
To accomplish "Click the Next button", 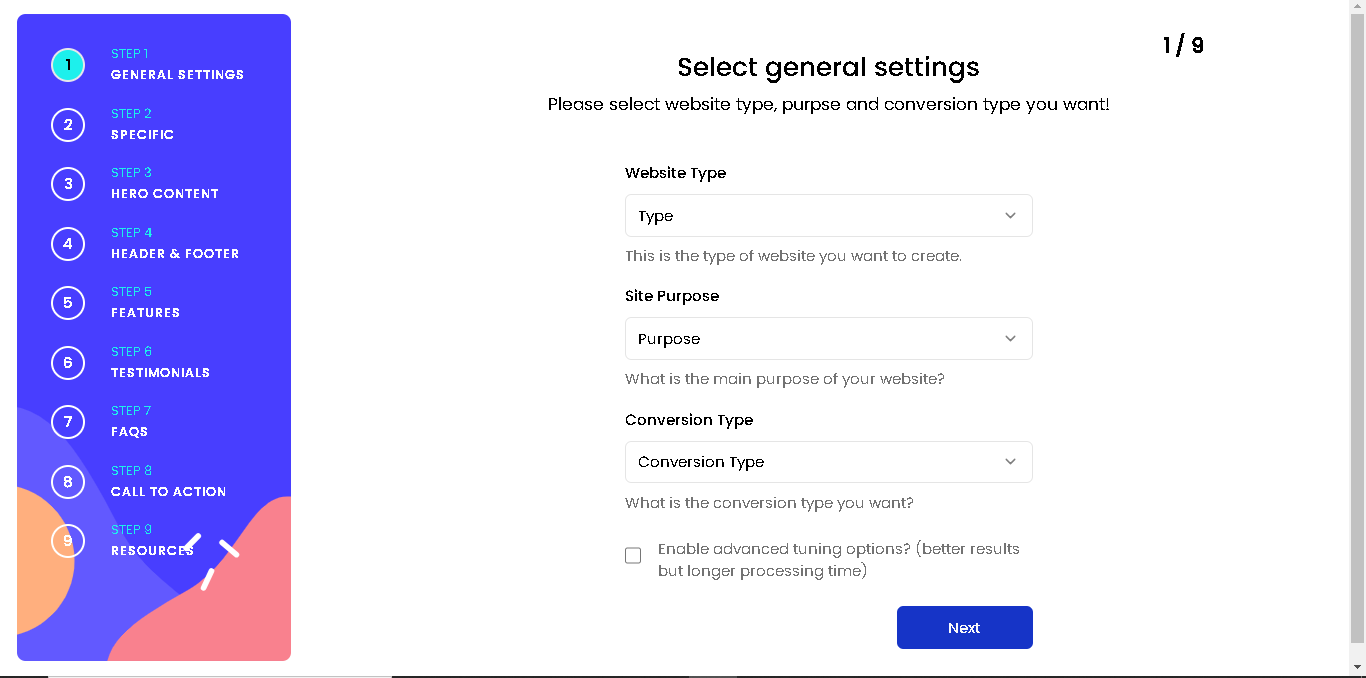I will 965,628.
